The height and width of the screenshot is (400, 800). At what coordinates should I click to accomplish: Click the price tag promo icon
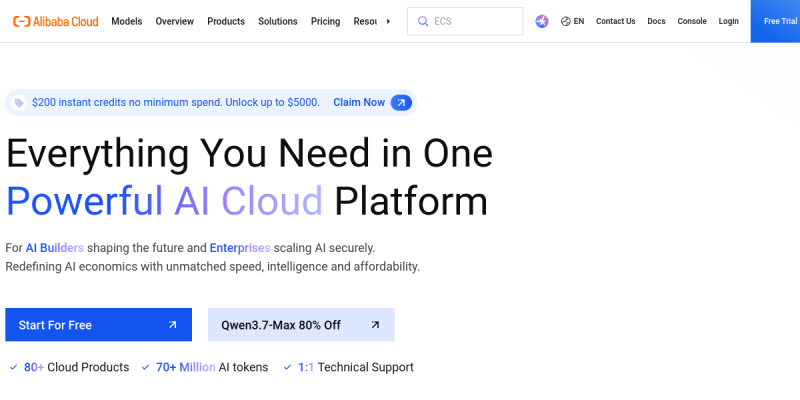coord(19,103)
